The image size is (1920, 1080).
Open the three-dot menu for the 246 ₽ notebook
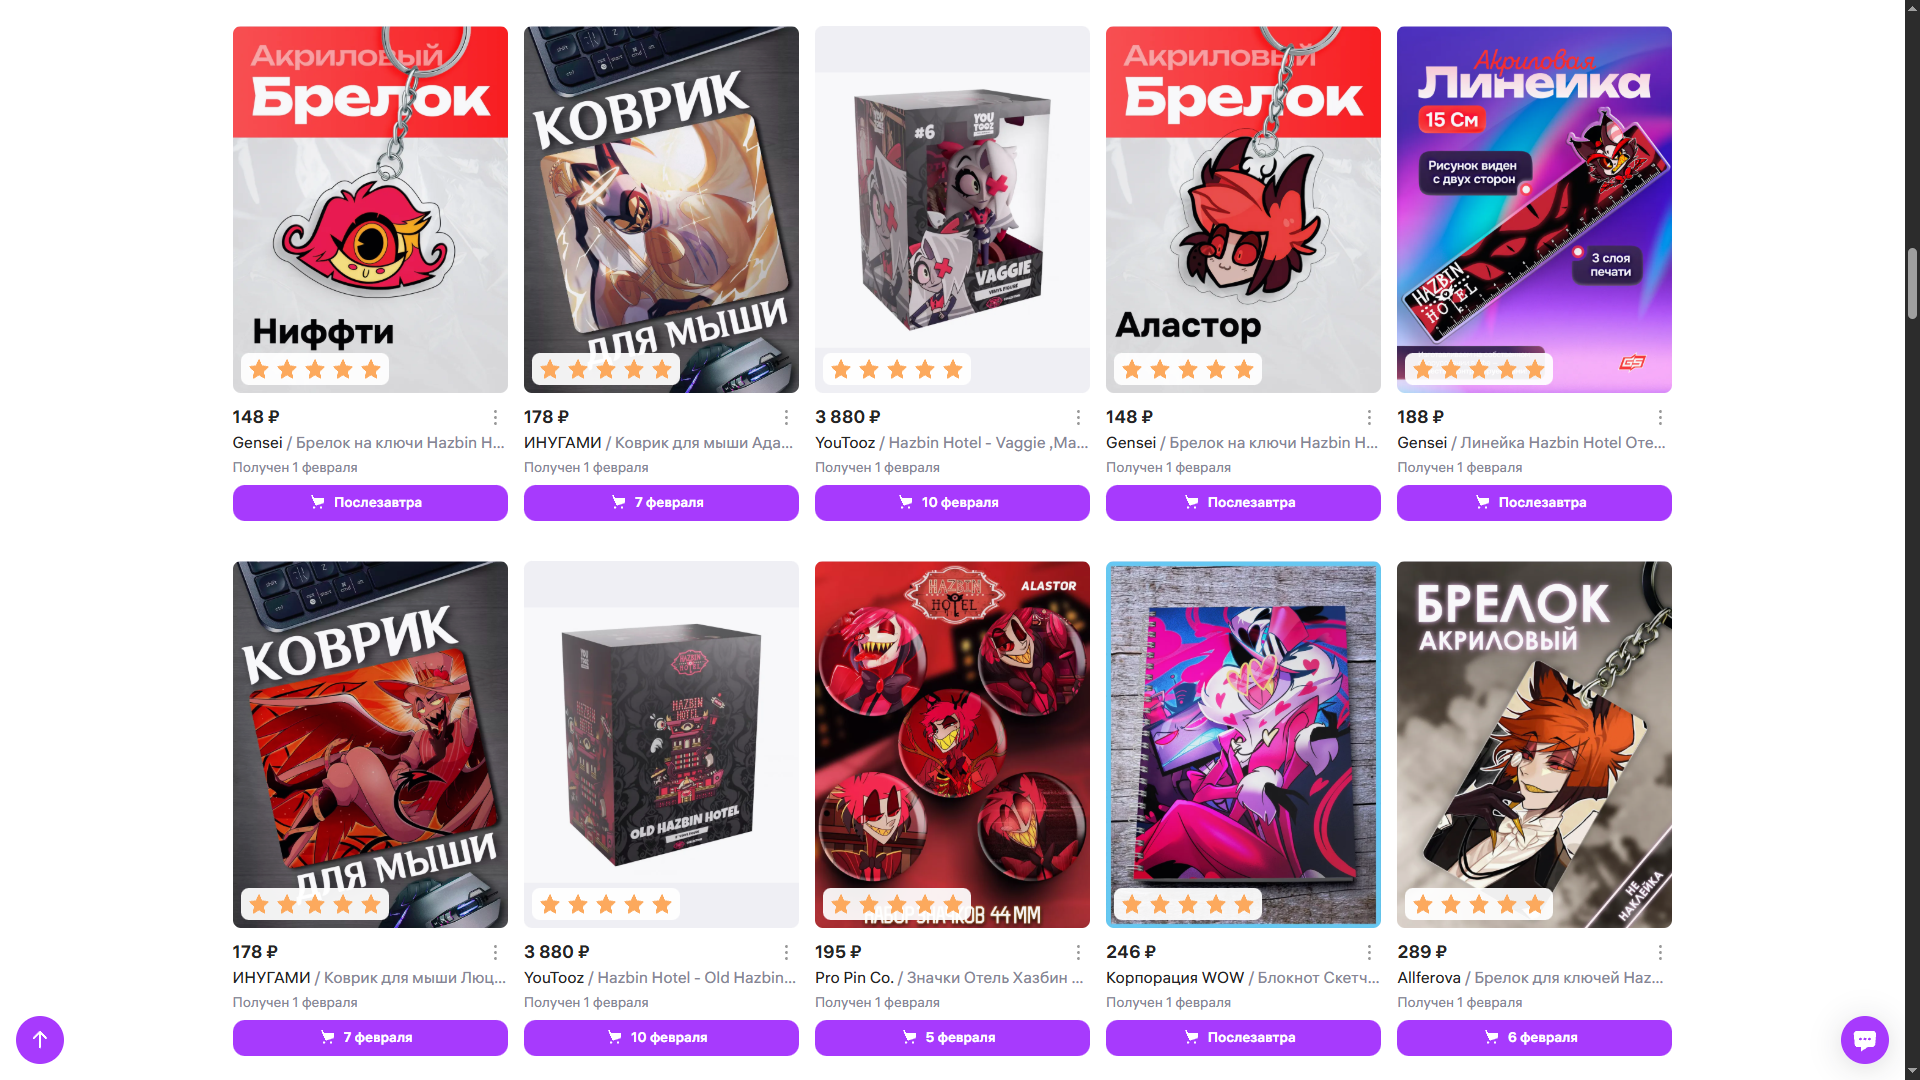tap(1369, 952)
